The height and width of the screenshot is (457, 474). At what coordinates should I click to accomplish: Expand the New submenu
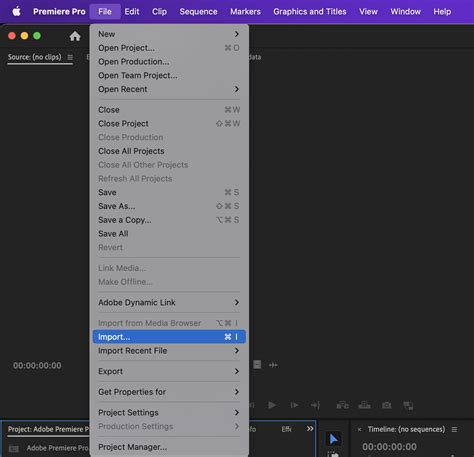click(169, 34)
